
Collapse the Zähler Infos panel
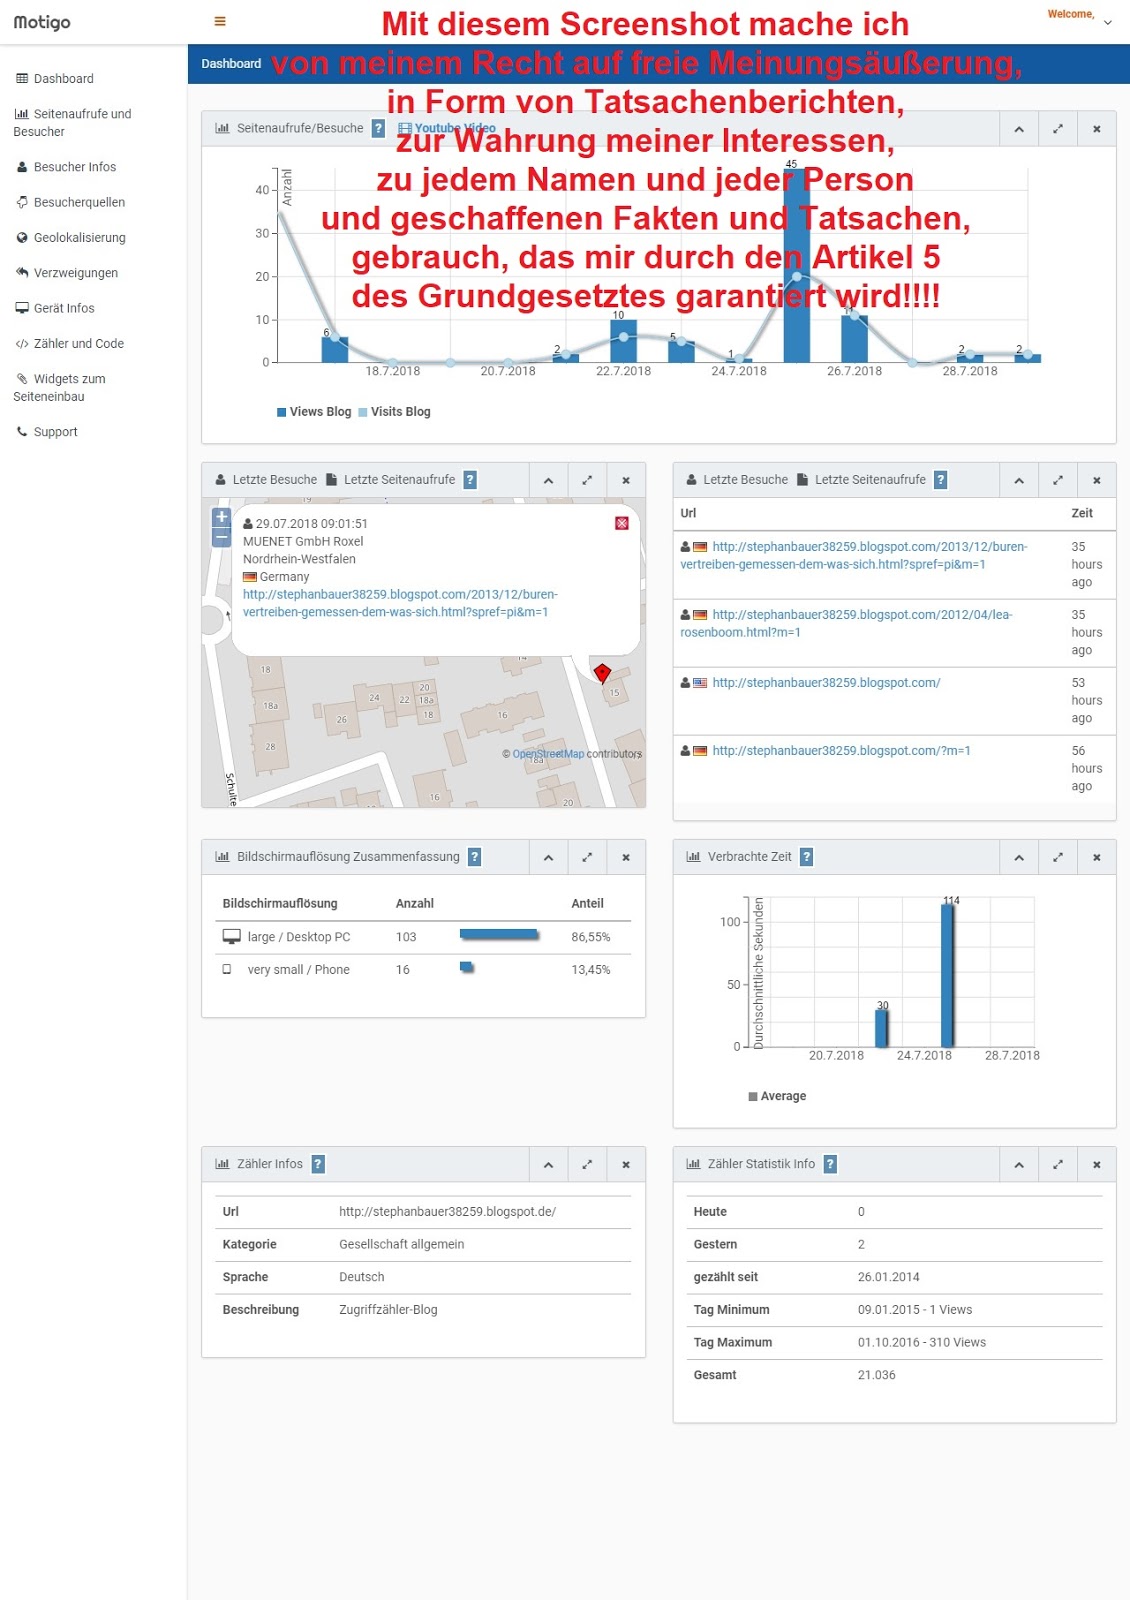[548, 1164]
